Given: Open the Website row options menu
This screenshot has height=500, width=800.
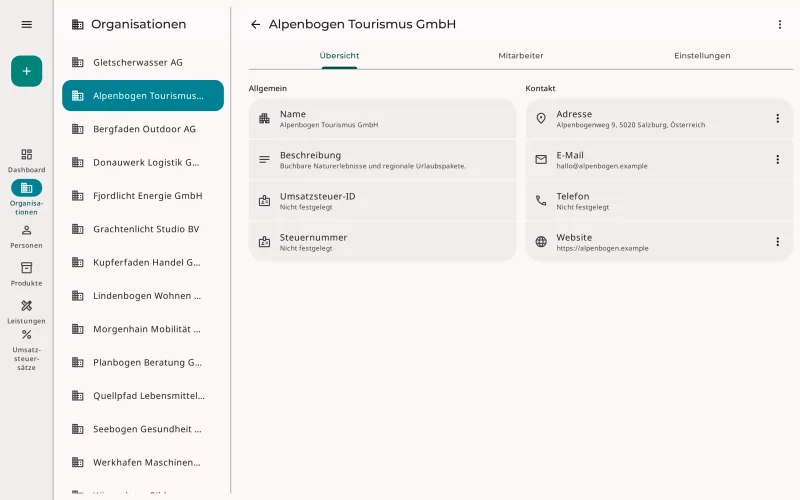Looking at the screenshot, I should 778,242.
